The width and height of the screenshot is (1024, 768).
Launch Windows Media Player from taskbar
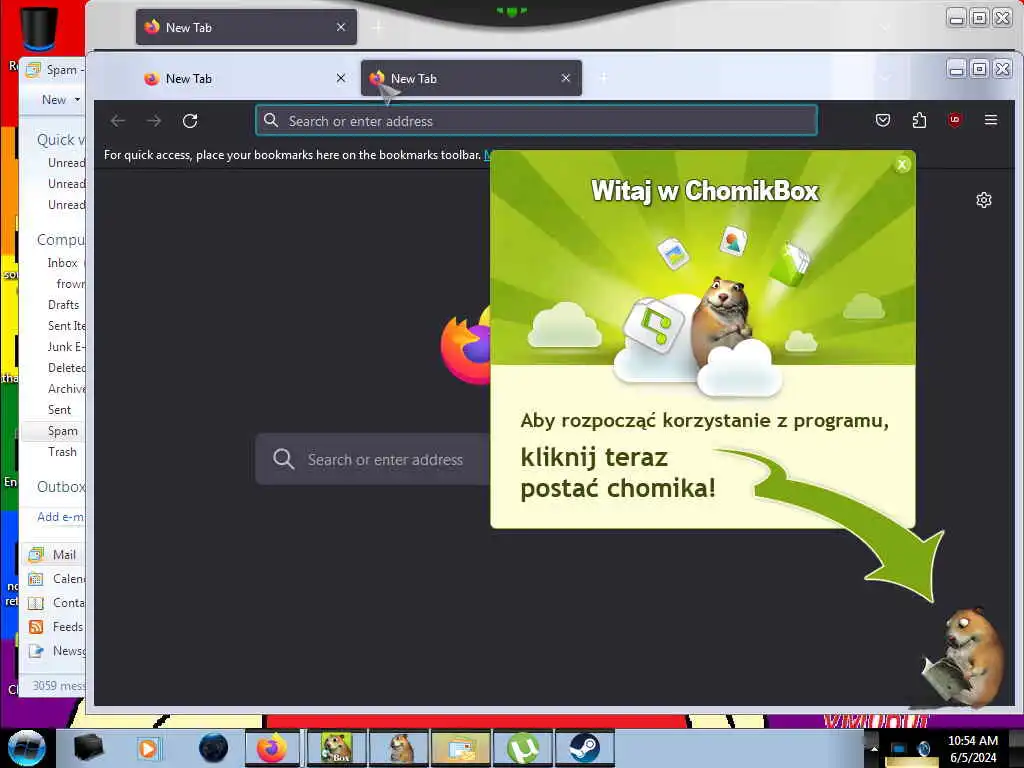[x=148, y=748]
